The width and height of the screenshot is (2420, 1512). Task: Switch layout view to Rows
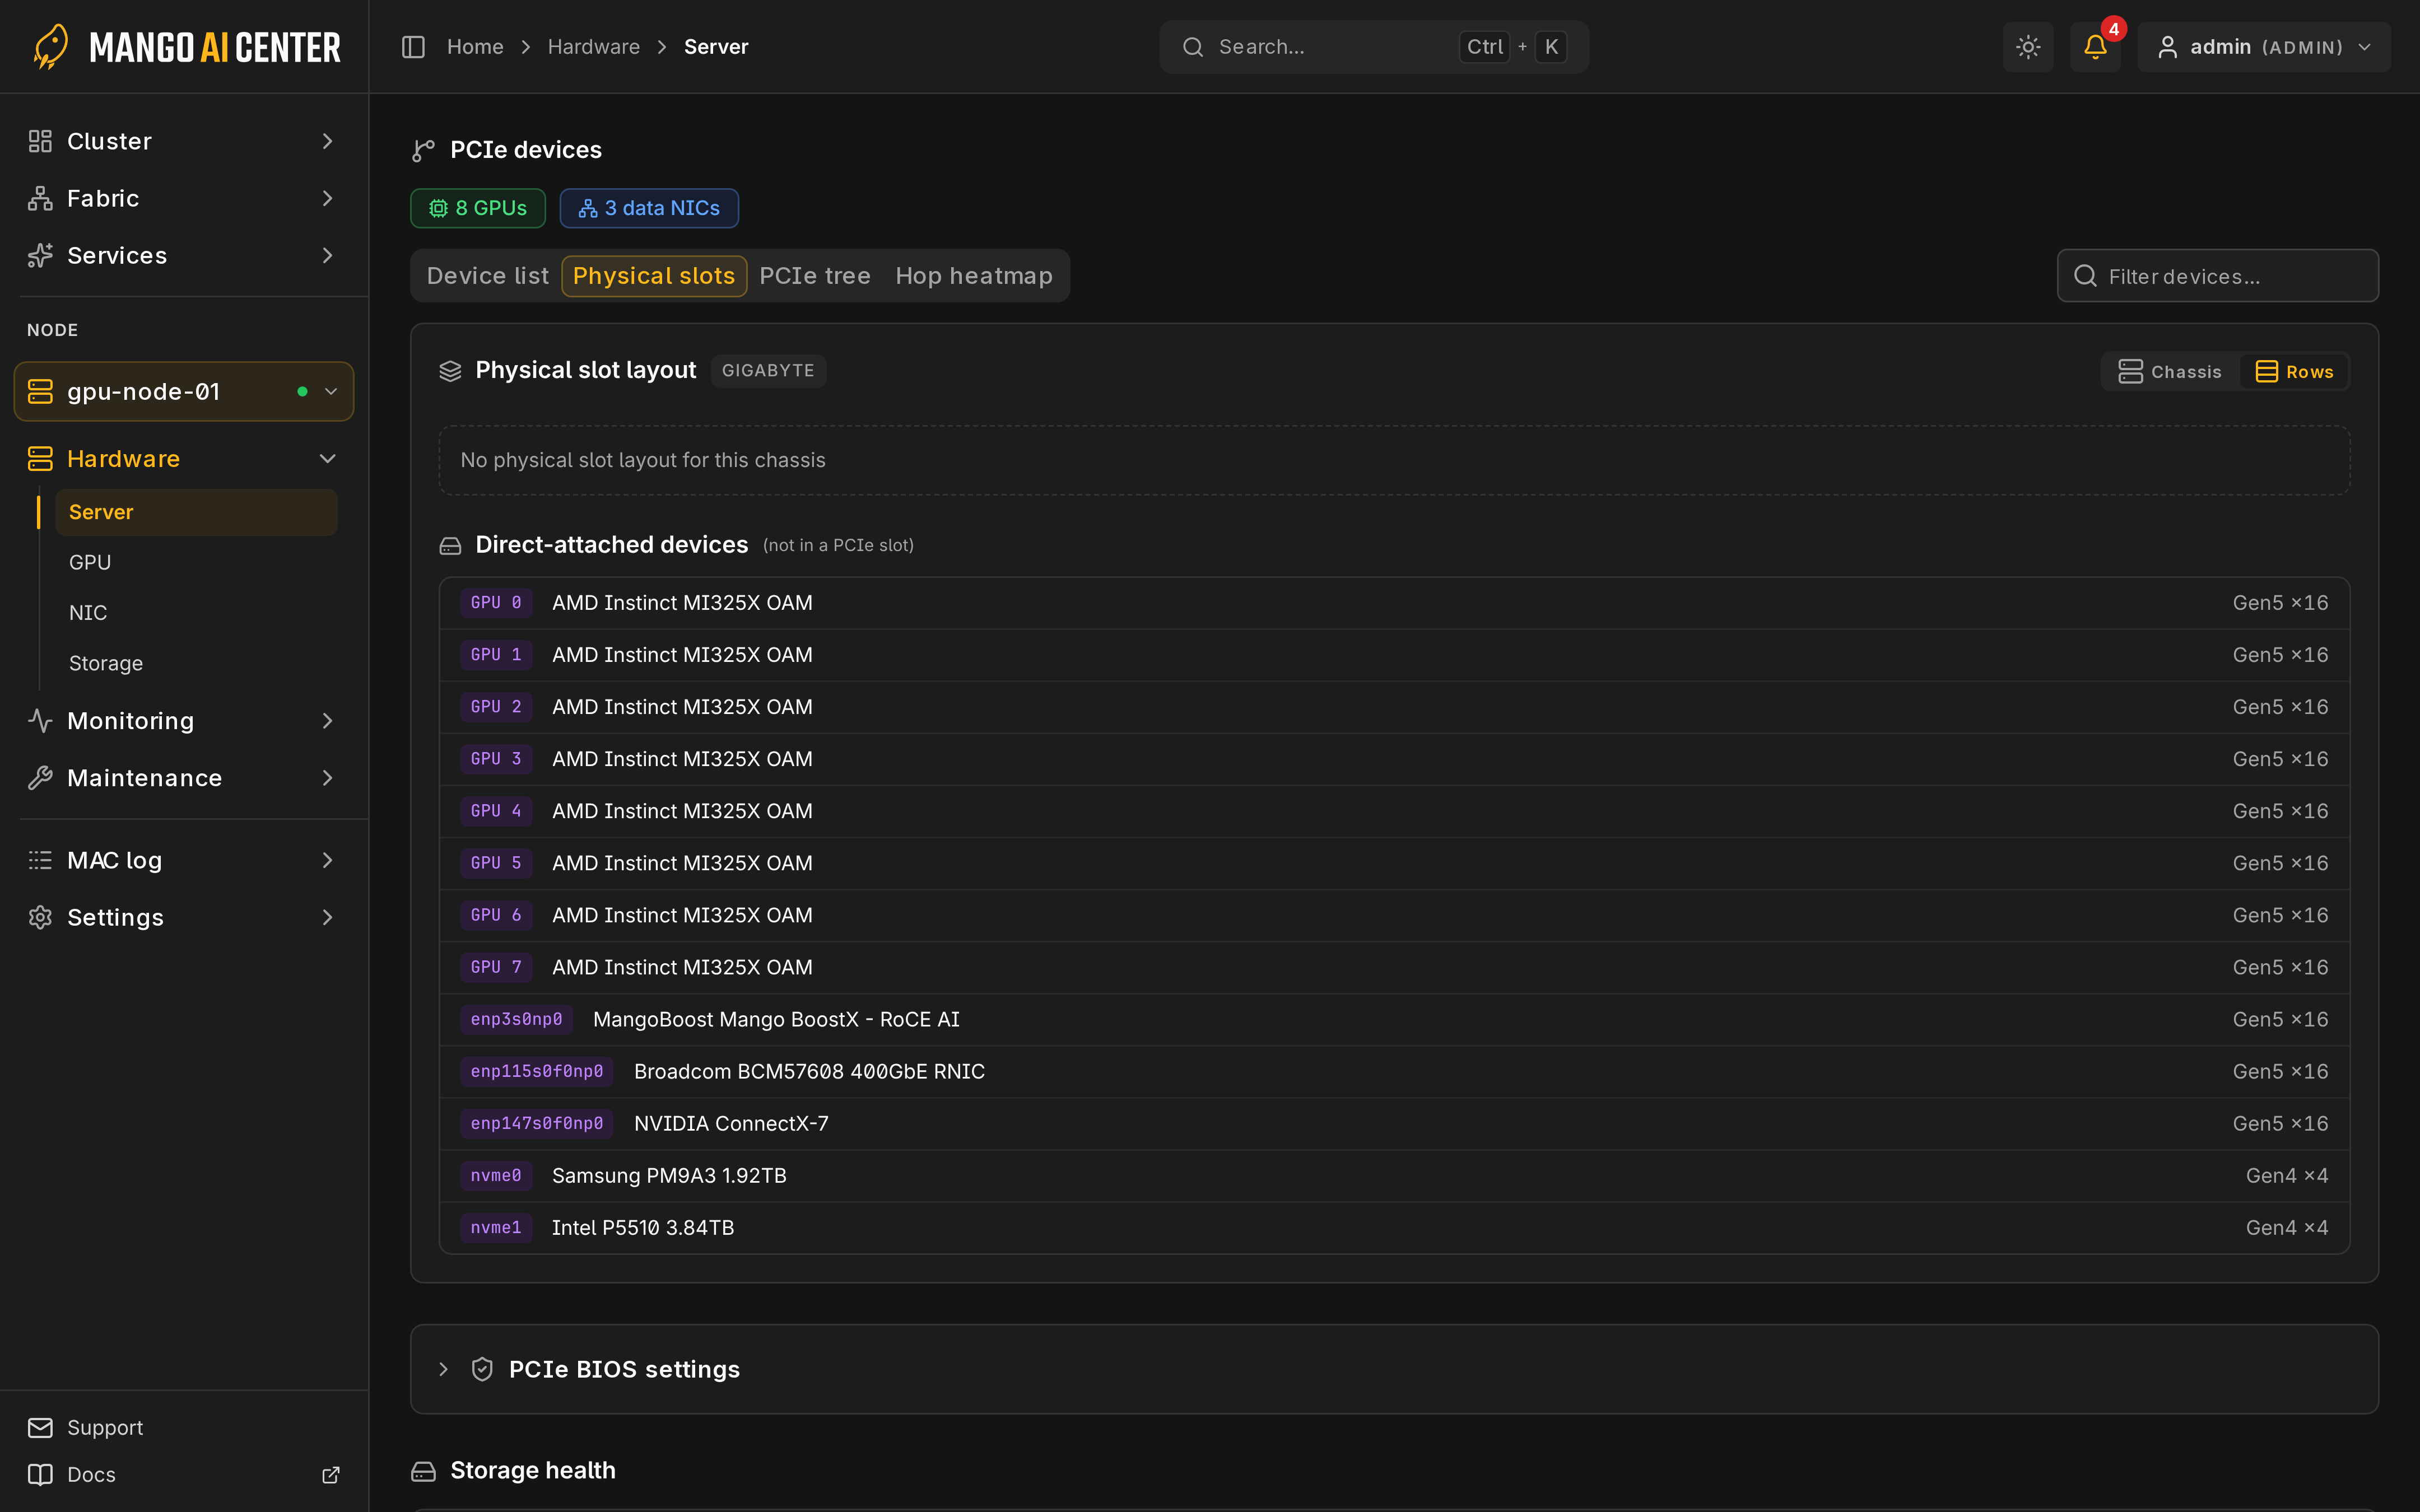point(2294,371)
